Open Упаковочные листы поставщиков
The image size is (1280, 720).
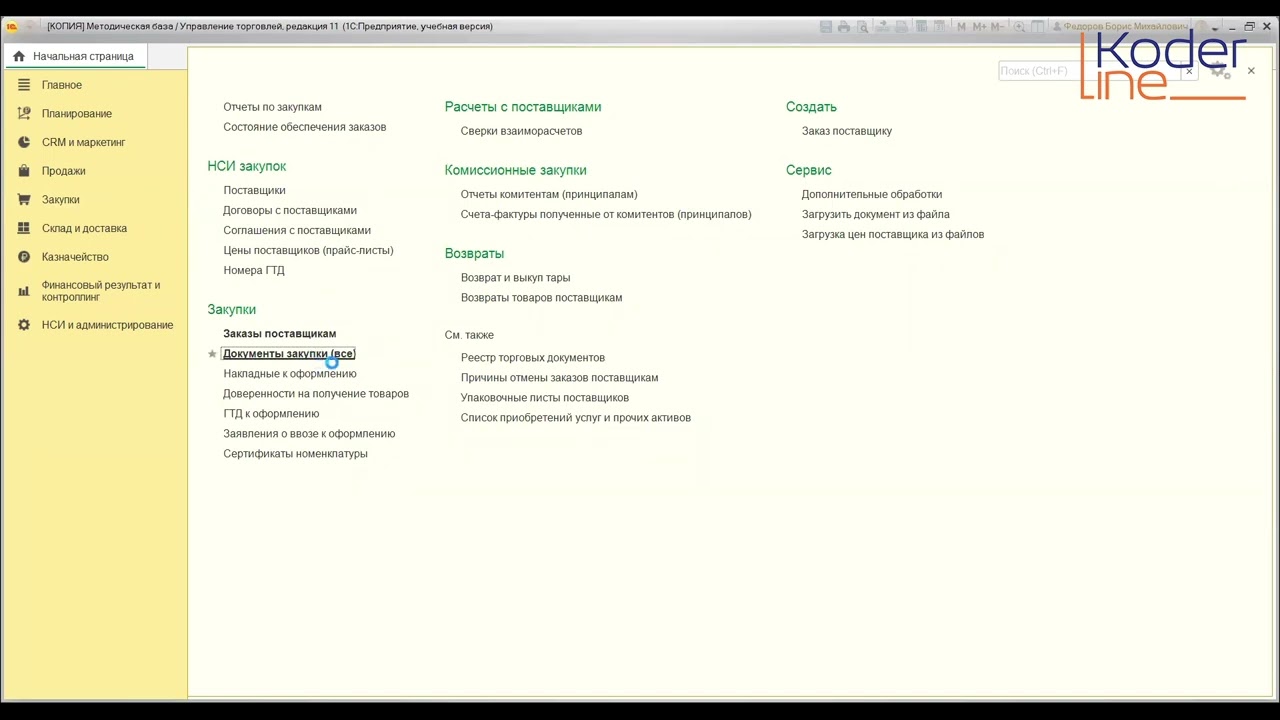(545, 398)
